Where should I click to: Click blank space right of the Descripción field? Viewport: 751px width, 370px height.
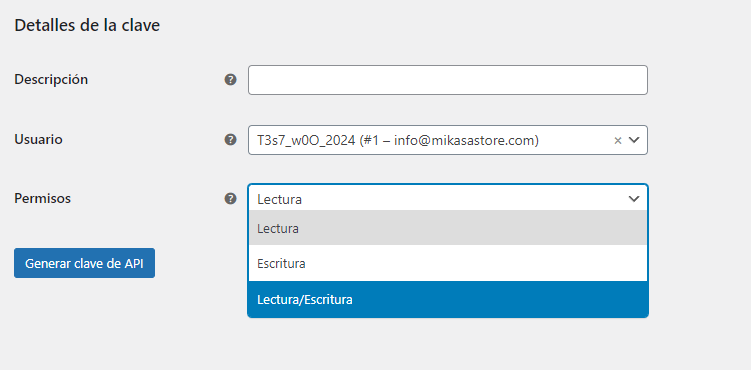[699, 80]
